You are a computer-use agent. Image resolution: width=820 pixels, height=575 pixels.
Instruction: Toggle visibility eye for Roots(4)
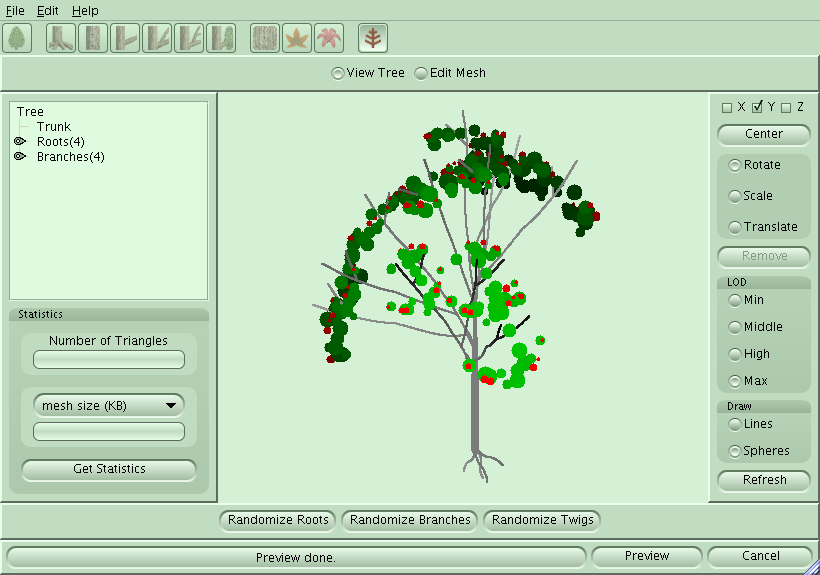click(20, 142)
